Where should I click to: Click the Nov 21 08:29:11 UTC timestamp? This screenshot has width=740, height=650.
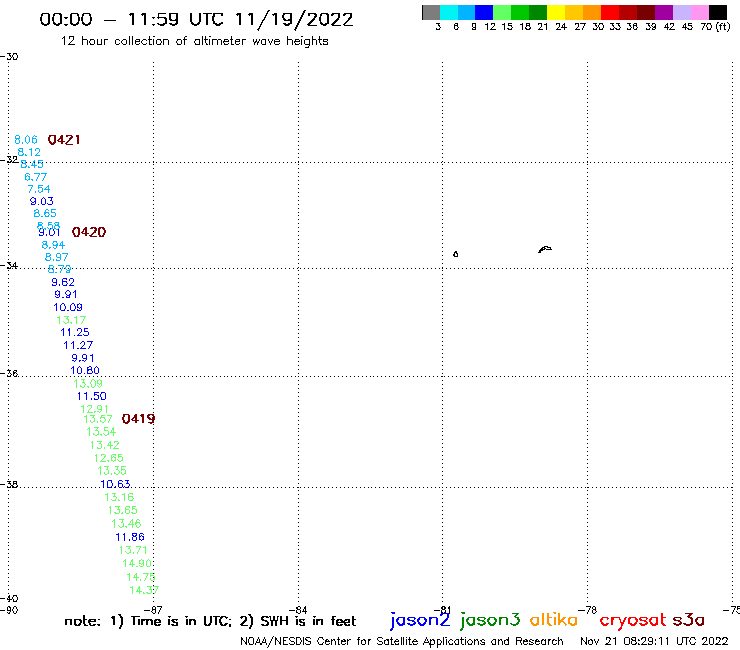654,641
